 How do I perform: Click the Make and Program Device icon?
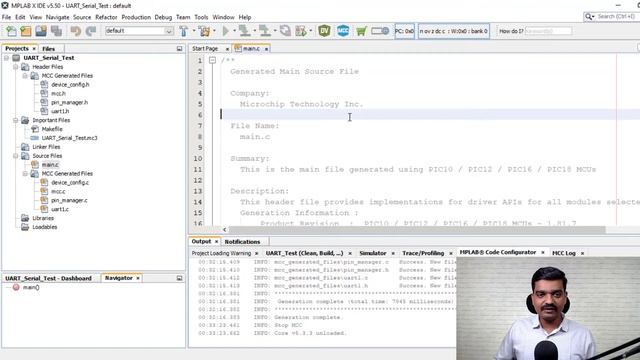tap(244, 31)
